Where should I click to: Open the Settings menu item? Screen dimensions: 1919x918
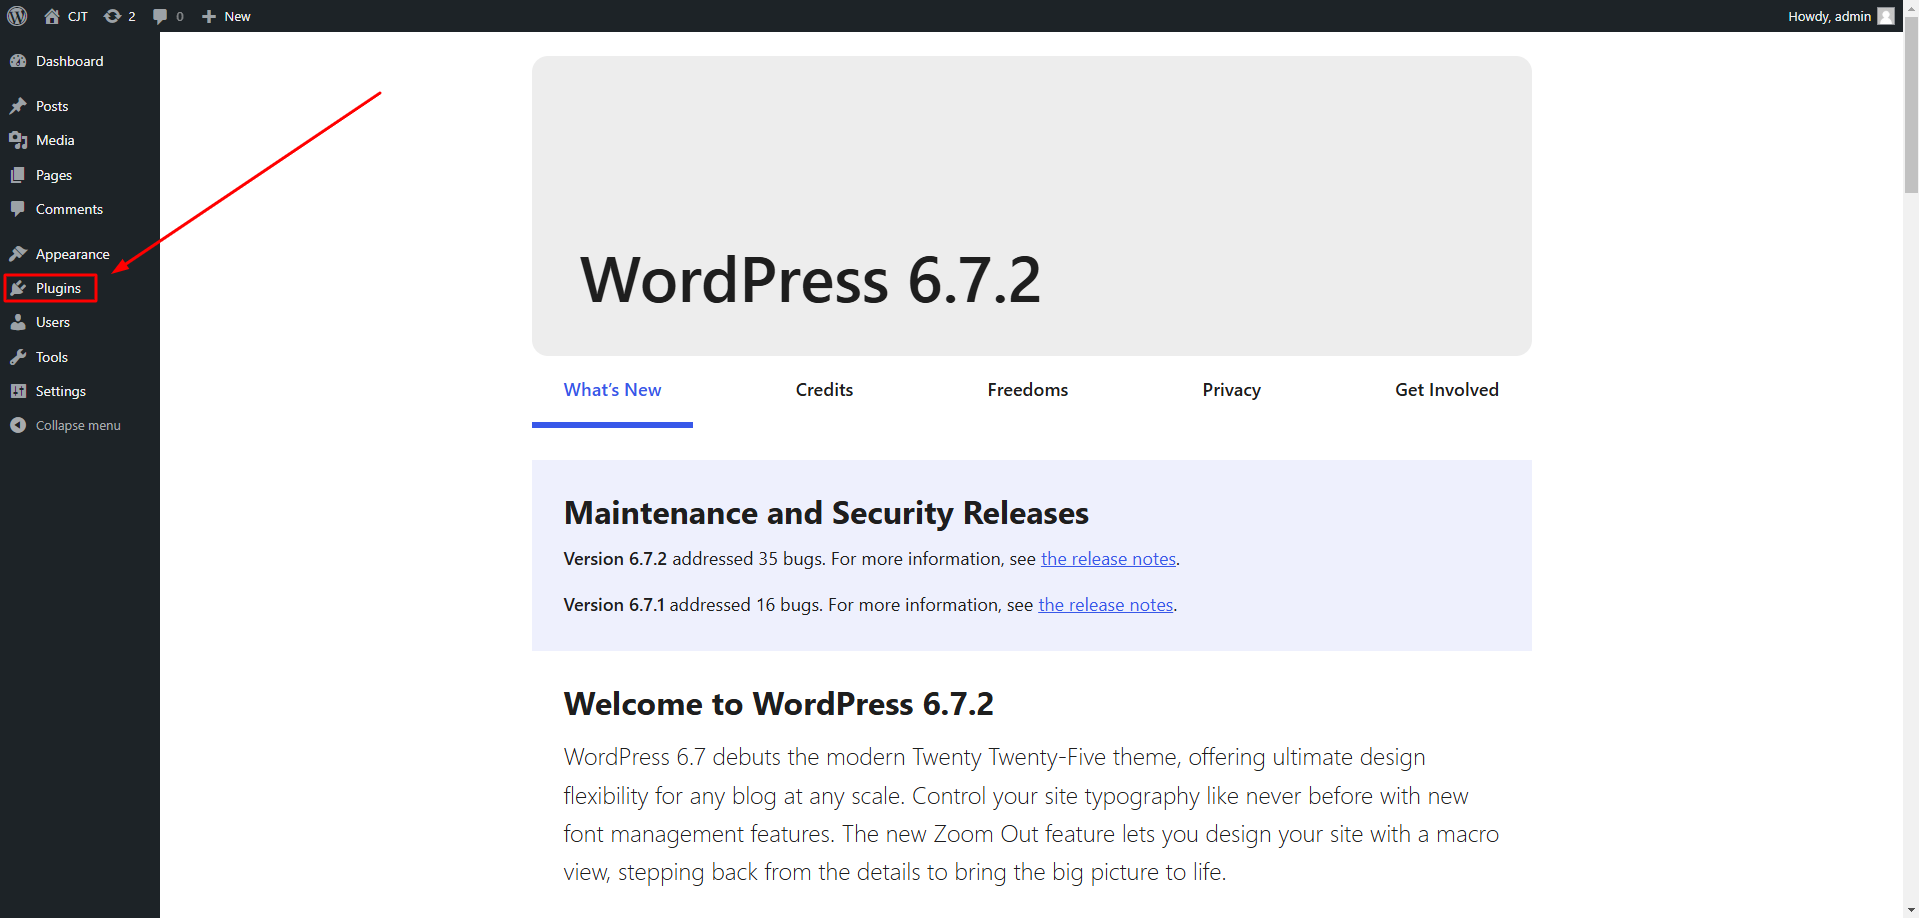pyautogui.click(x=80, y=391)
